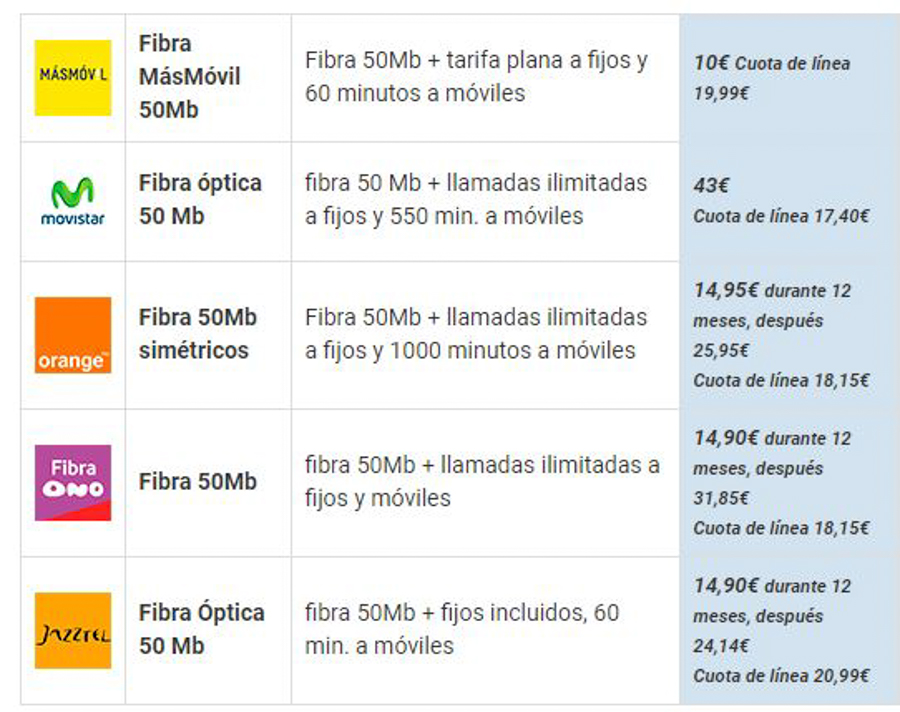Click the 43€ Movistar price cell
This screenshot has height=712, width=900.
pos(789,202)
